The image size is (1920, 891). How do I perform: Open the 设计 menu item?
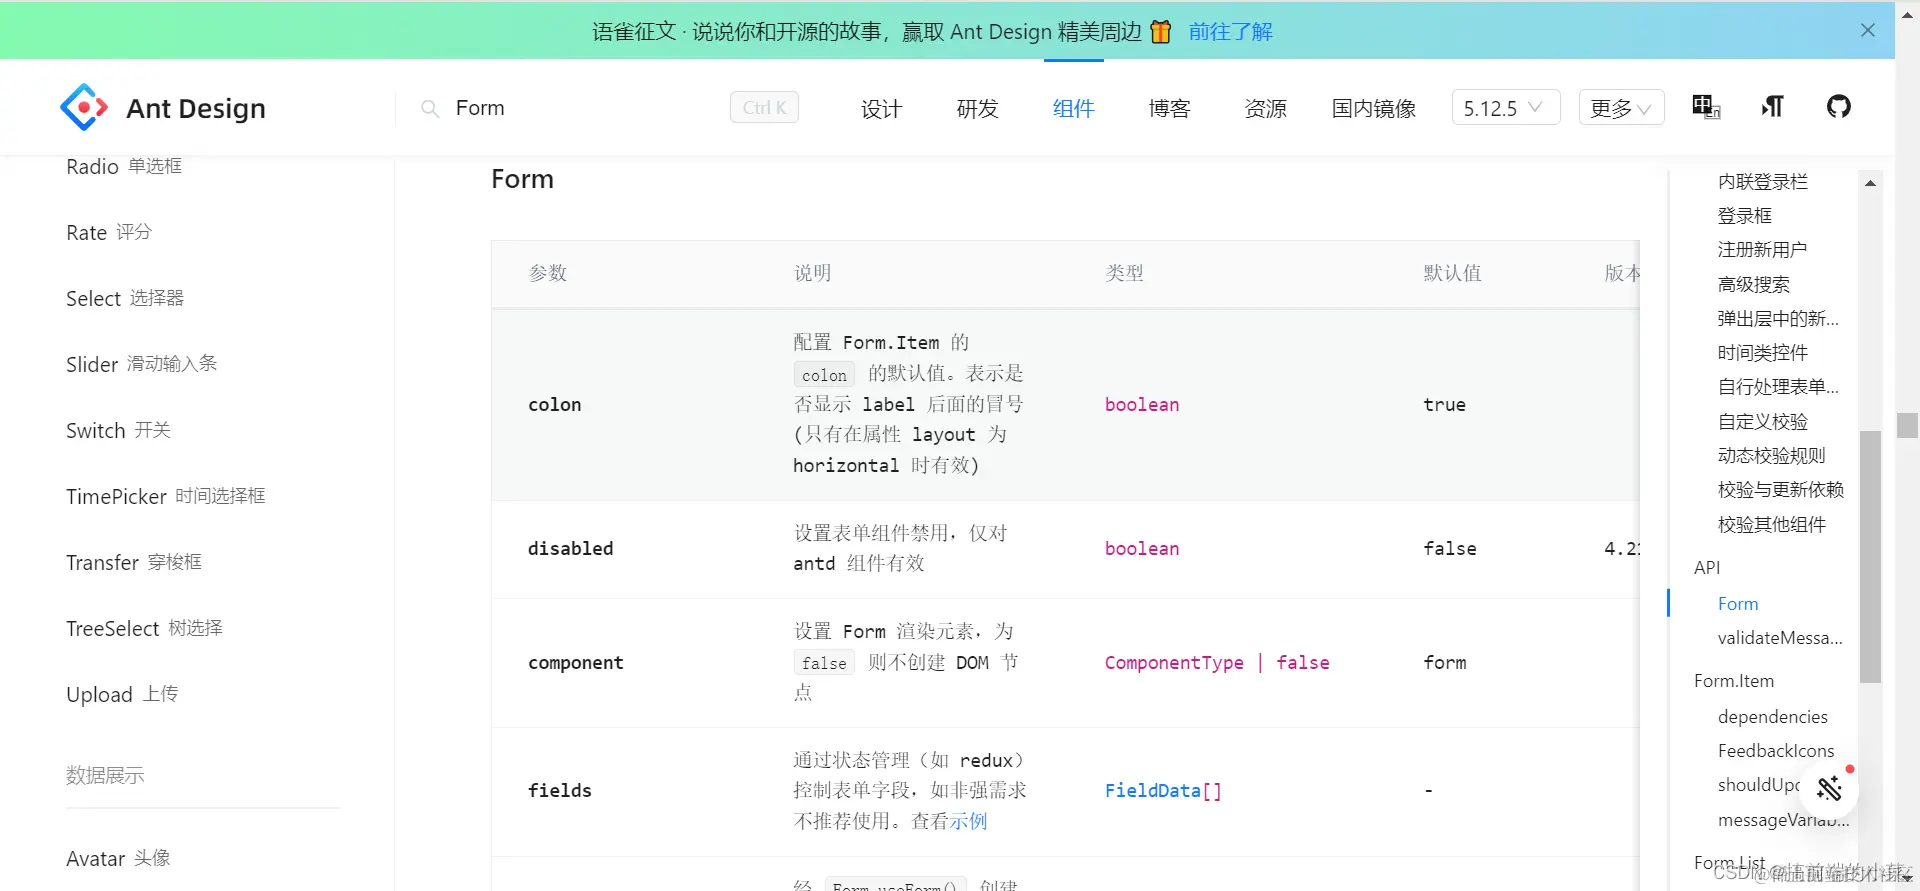click(x=881, y=108)
